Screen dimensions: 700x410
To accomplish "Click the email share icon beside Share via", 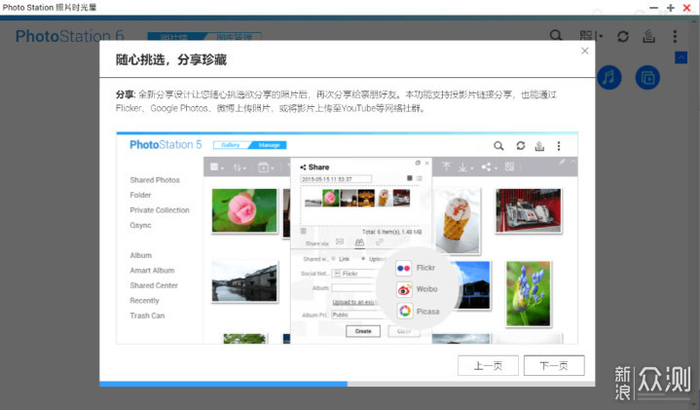I will point(340,242).
